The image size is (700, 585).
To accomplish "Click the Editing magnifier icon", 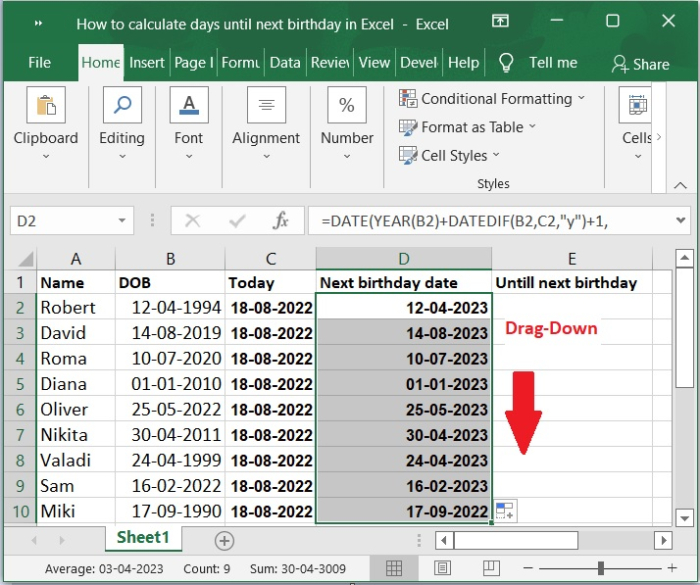I will point(121,106).
